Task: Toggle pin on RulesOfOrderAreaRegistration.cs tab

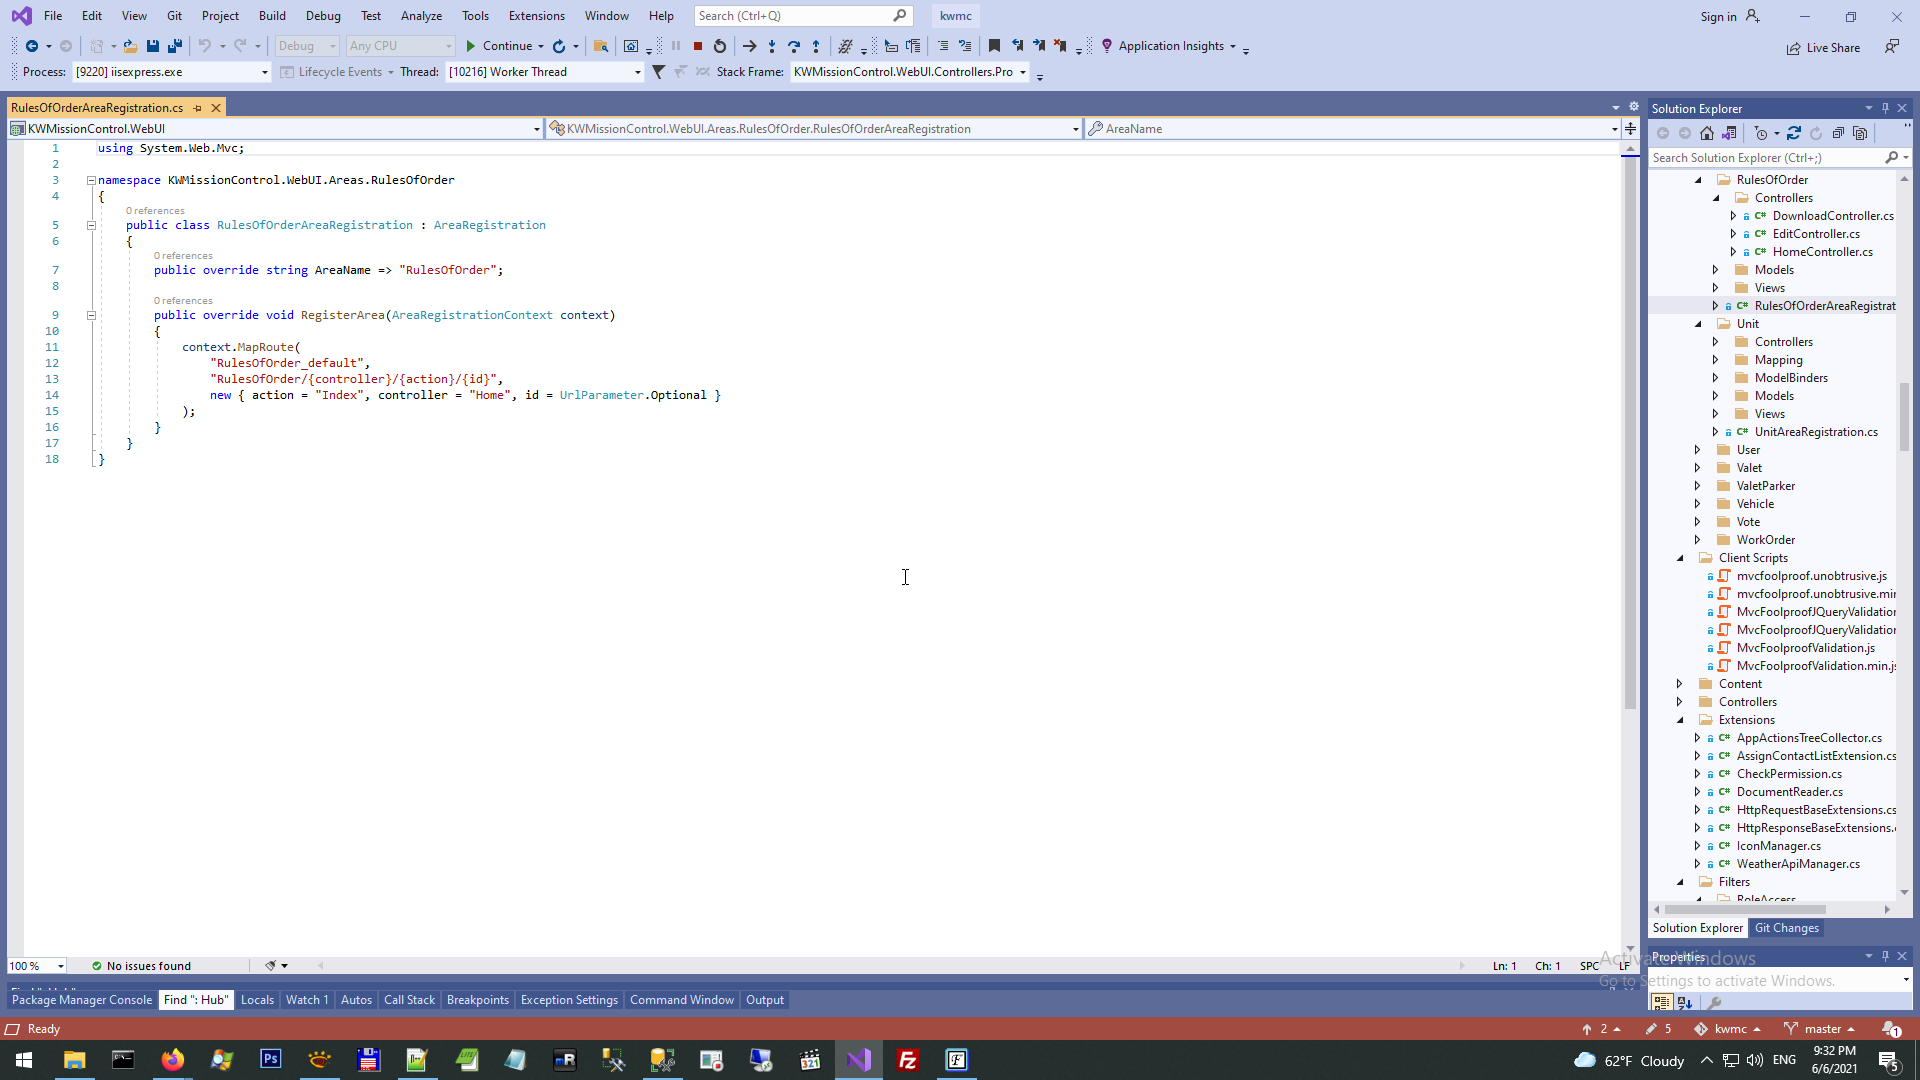Action: click(198, 108)
